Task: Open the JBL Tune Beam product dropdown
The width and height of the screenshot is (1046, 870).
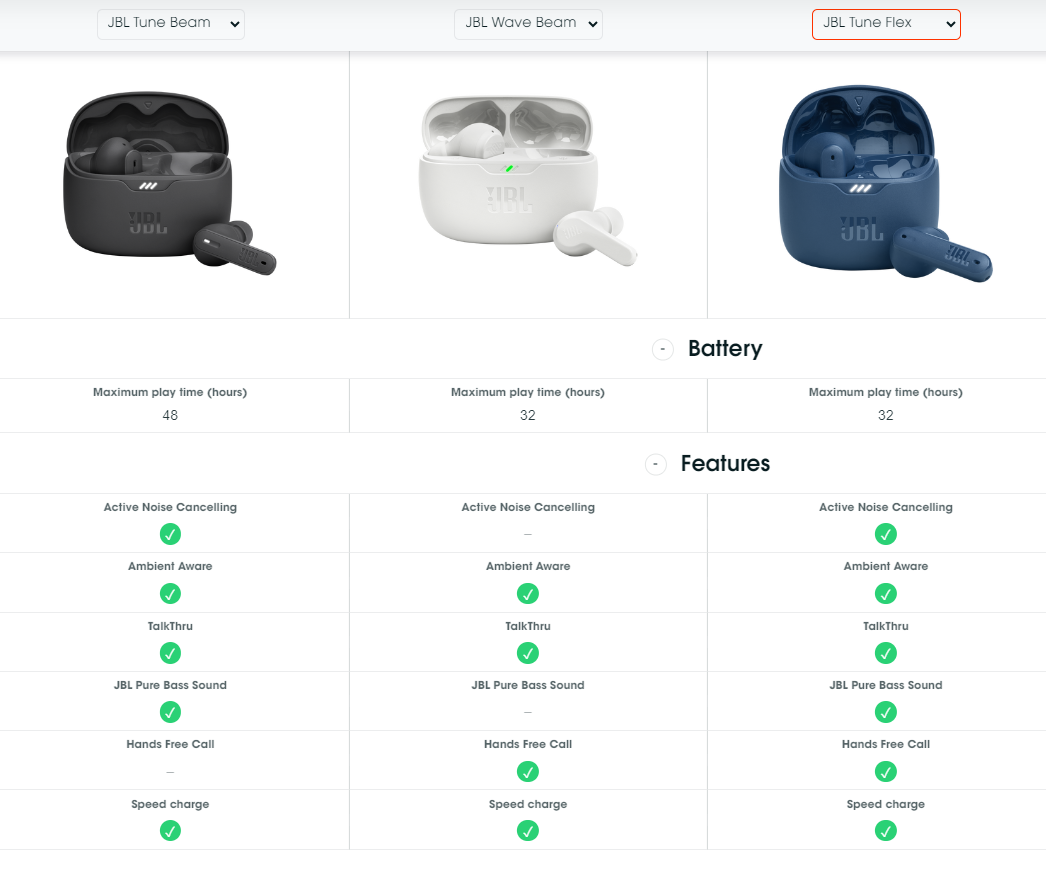Action: [171, 24]
